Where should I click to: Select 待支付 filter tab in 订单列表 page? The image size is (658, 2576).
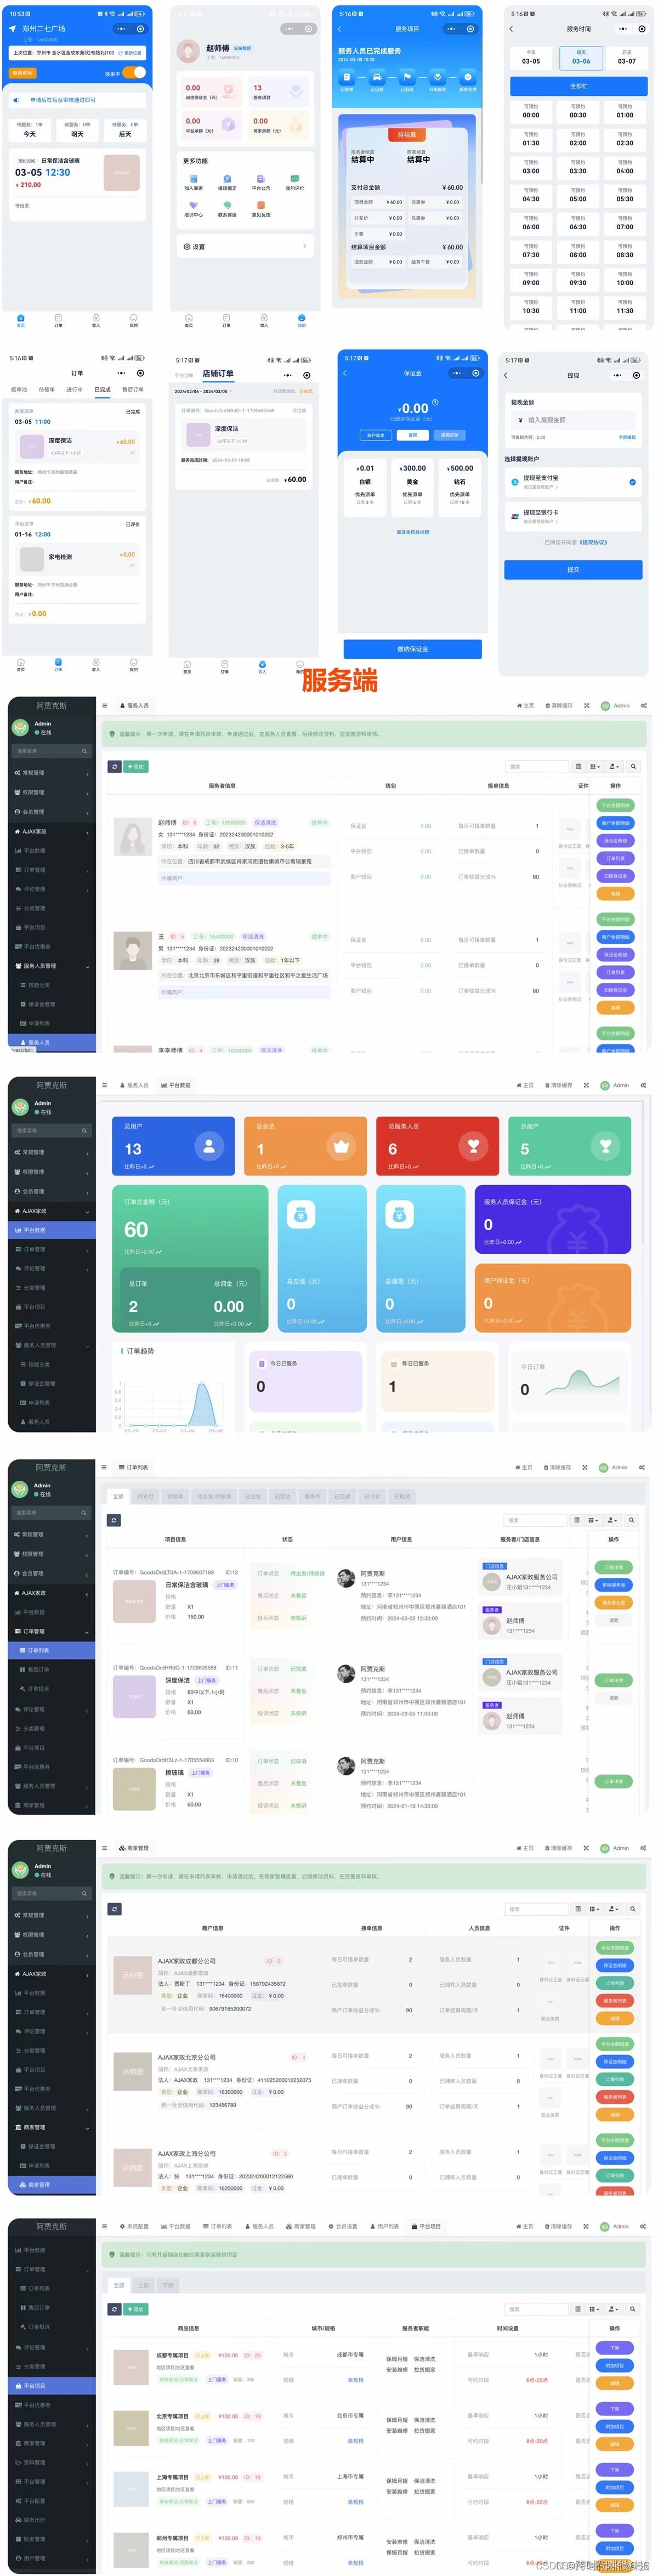click(146, 1496)
